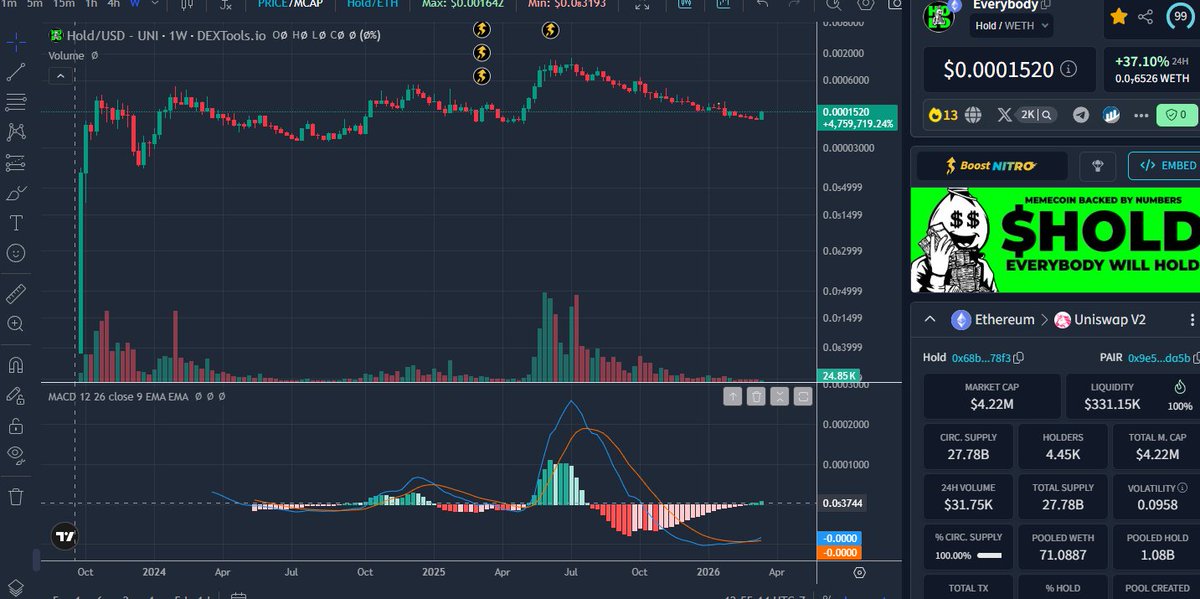
Task: Click the Boost NITRO button
Action: [x=991, y=166]
